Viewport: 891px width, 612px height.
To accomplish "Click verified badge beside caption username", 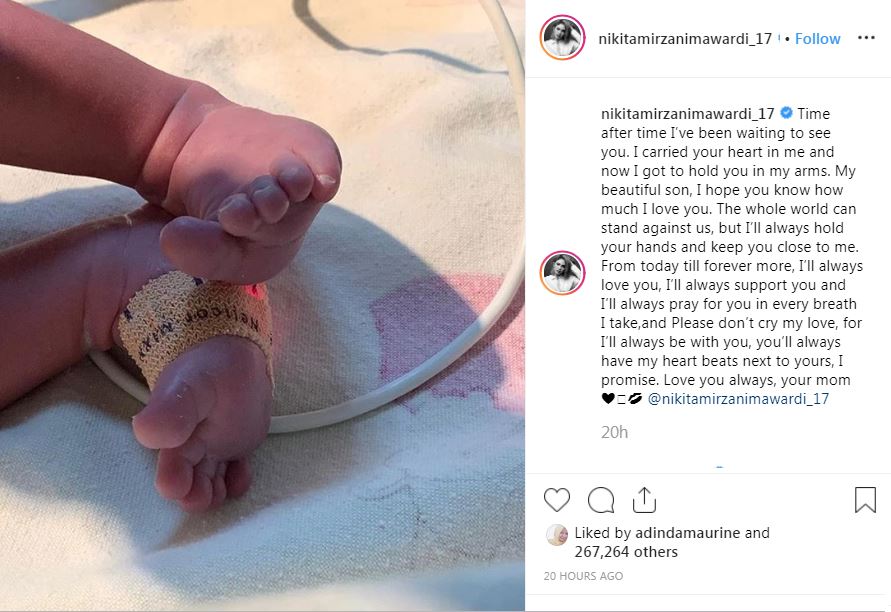I will [786, 113].
